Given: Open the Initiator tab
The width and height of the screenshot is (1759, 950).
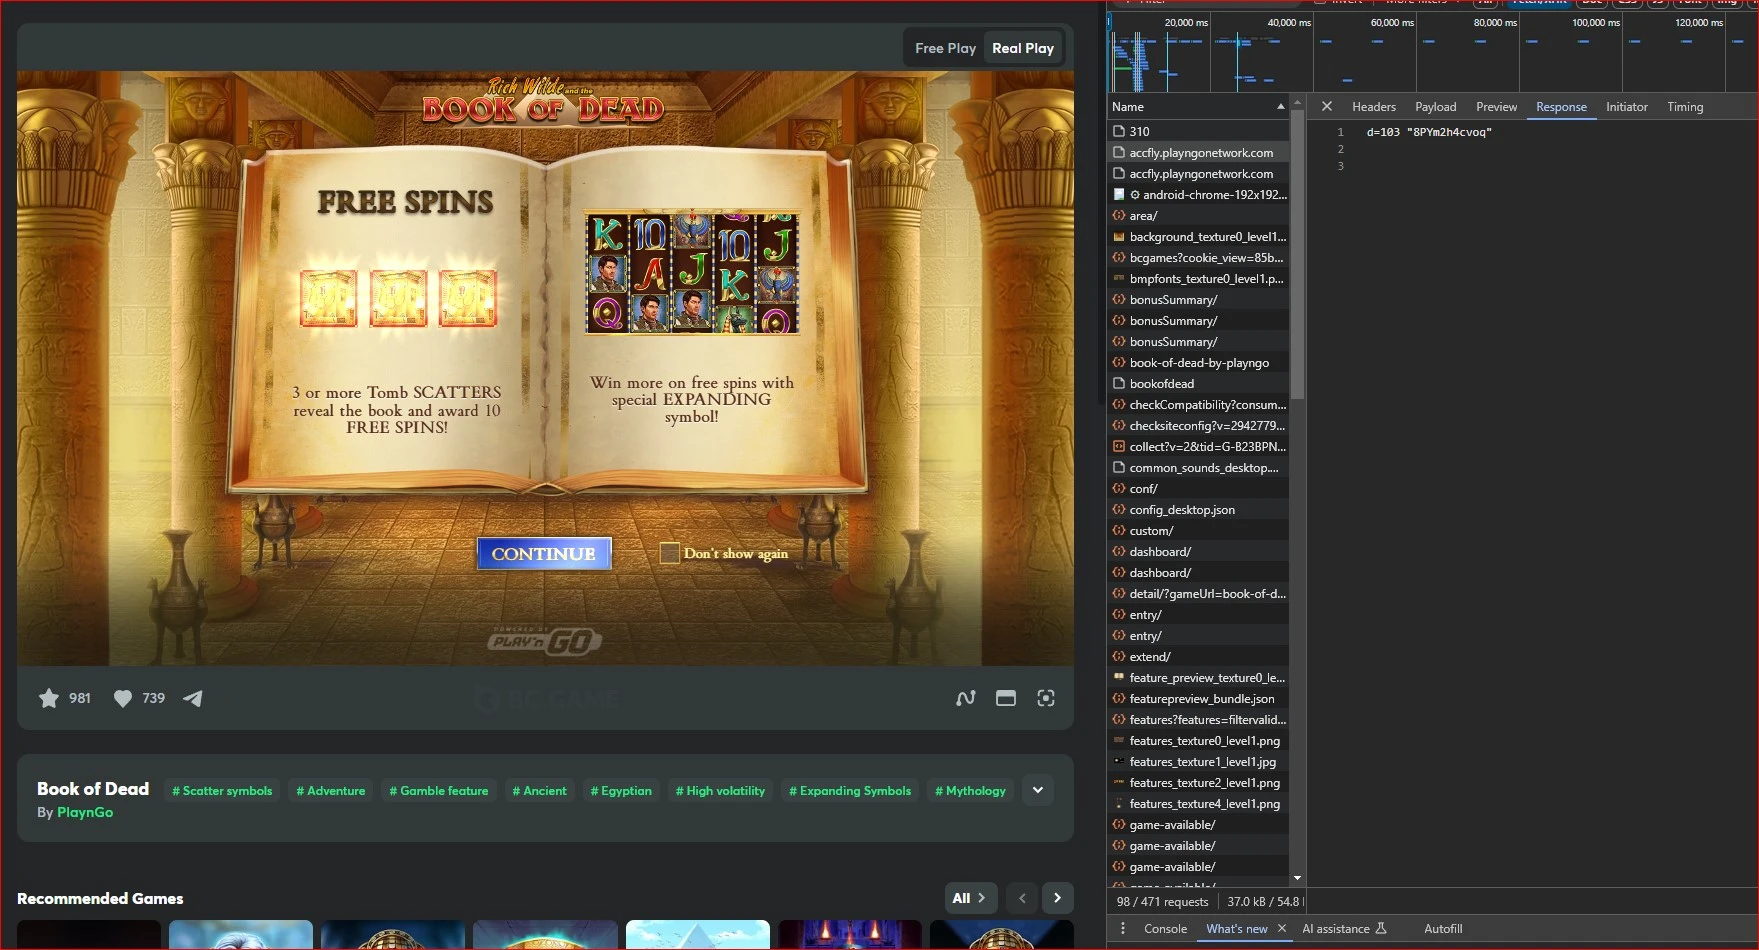Looking at the screenshot, I should coord(1627,106).
